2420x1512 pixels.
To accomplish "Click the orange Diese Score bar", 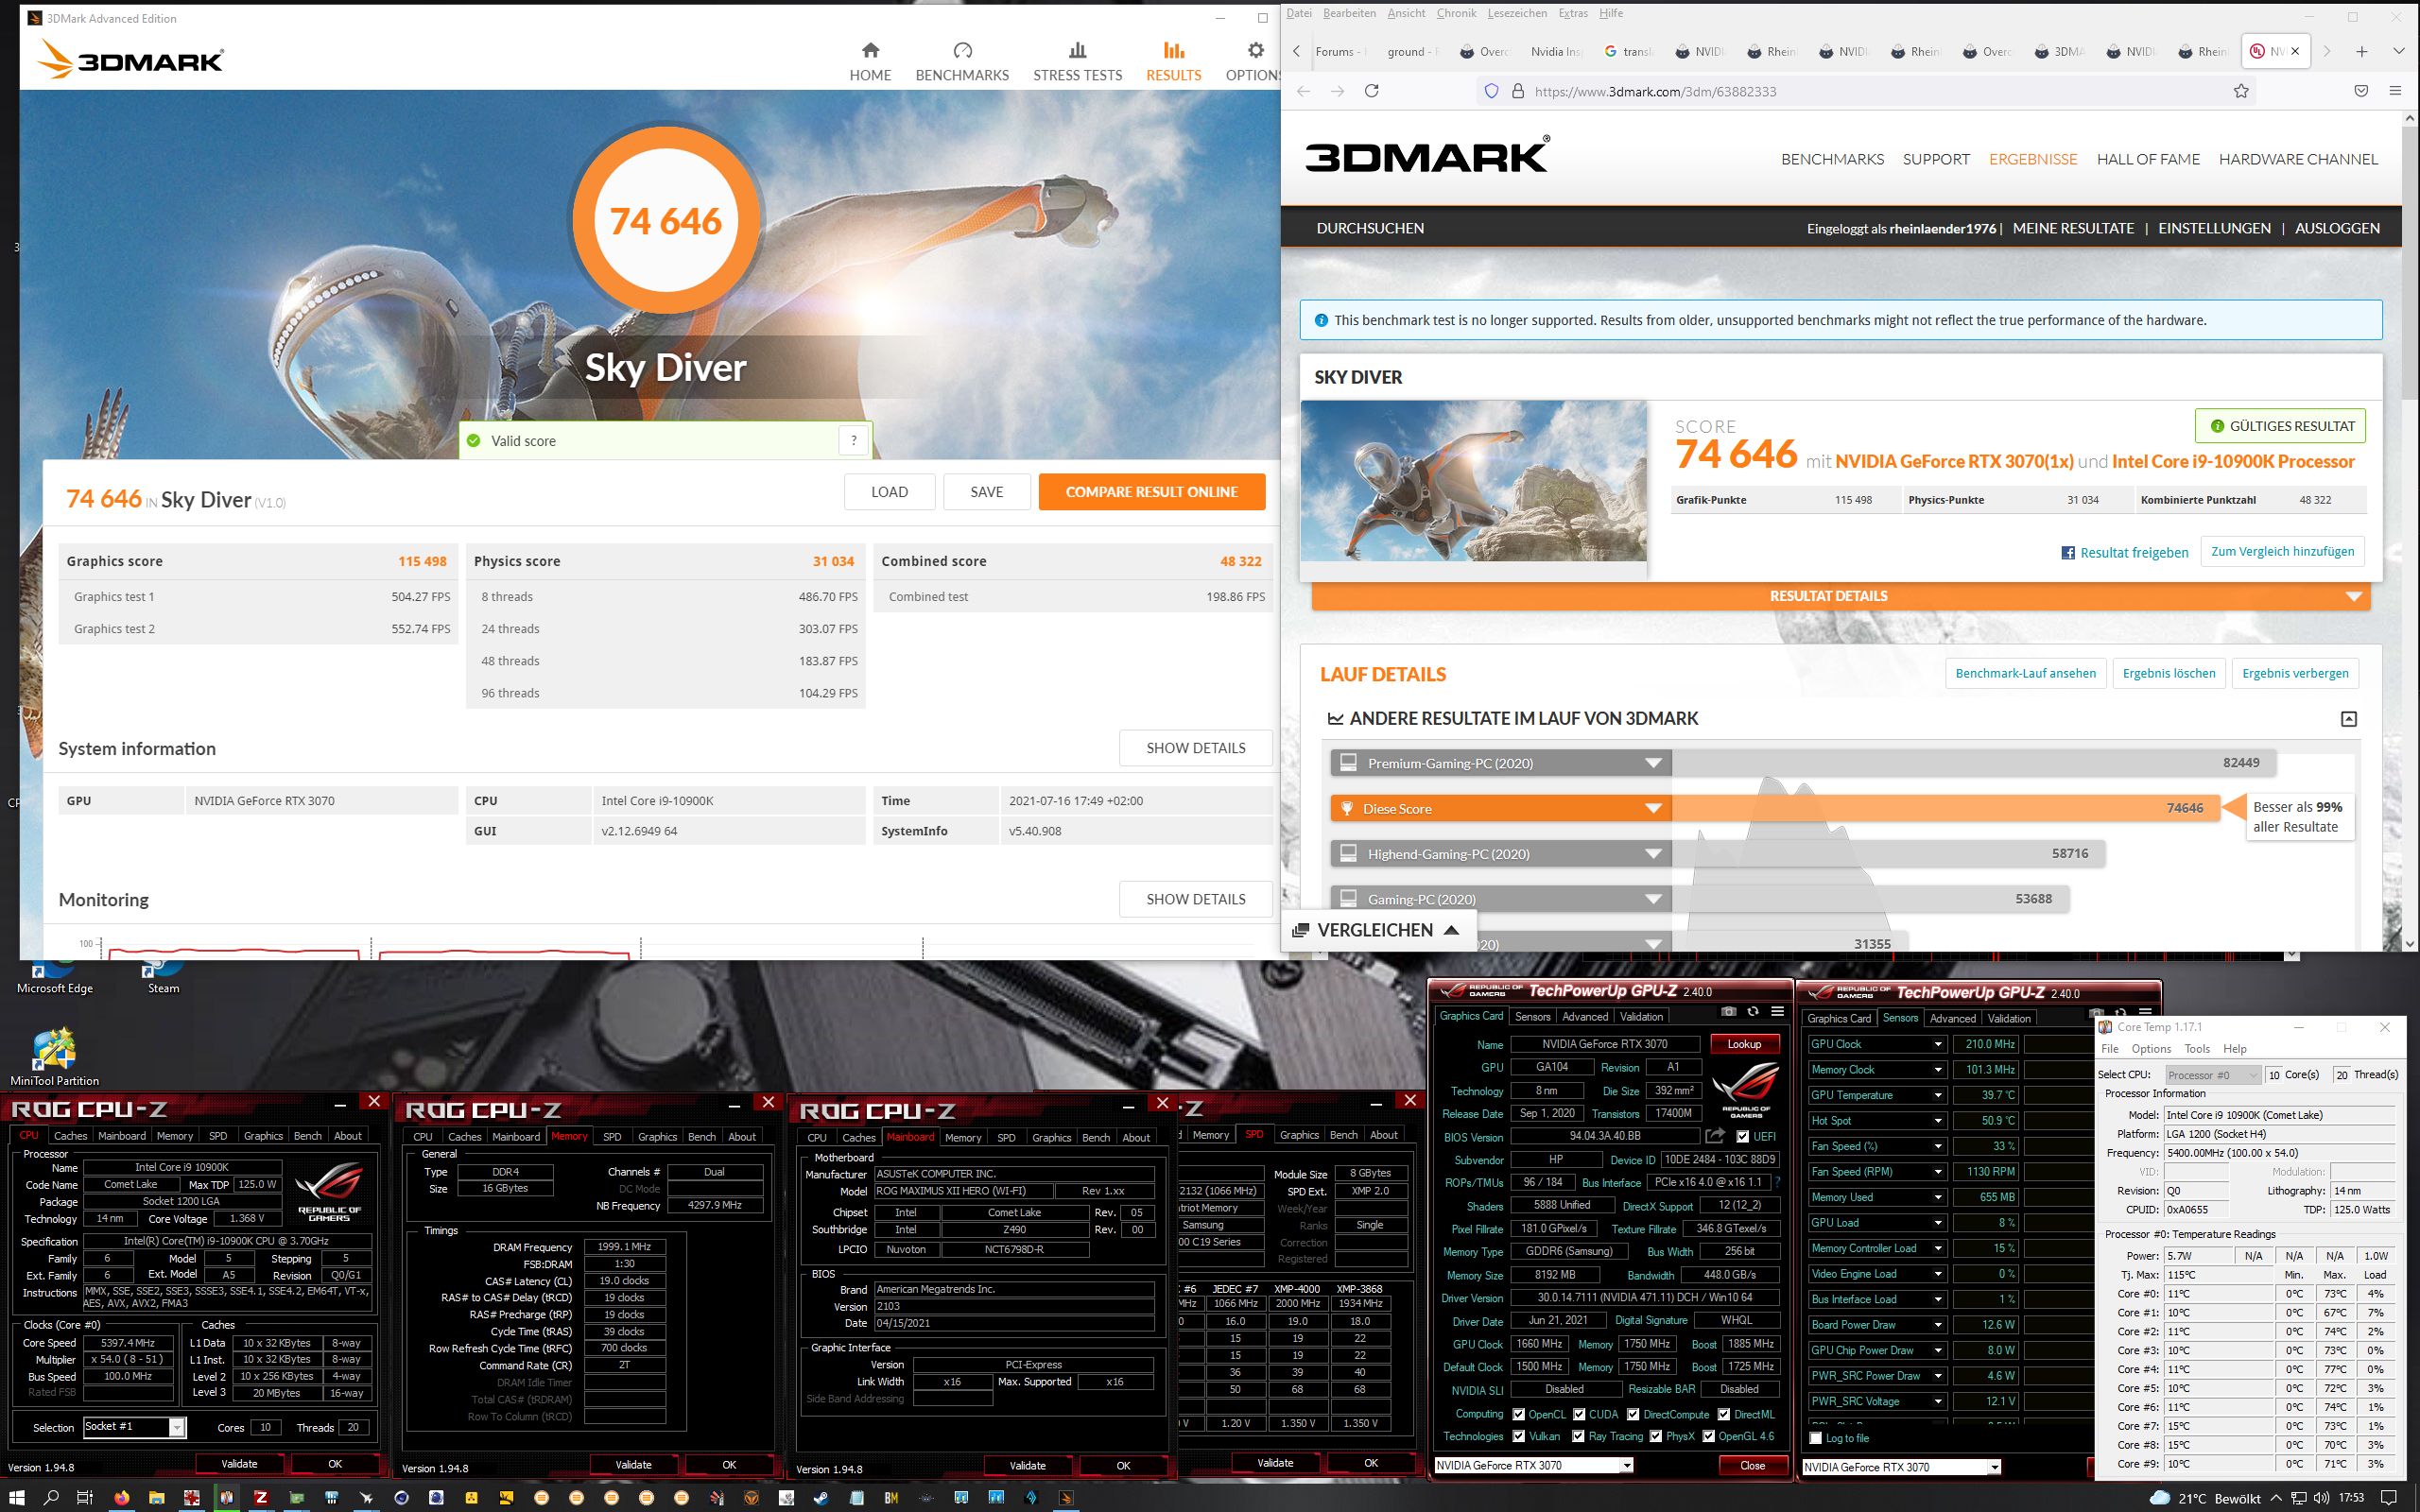I will (x=1775, y=808).
